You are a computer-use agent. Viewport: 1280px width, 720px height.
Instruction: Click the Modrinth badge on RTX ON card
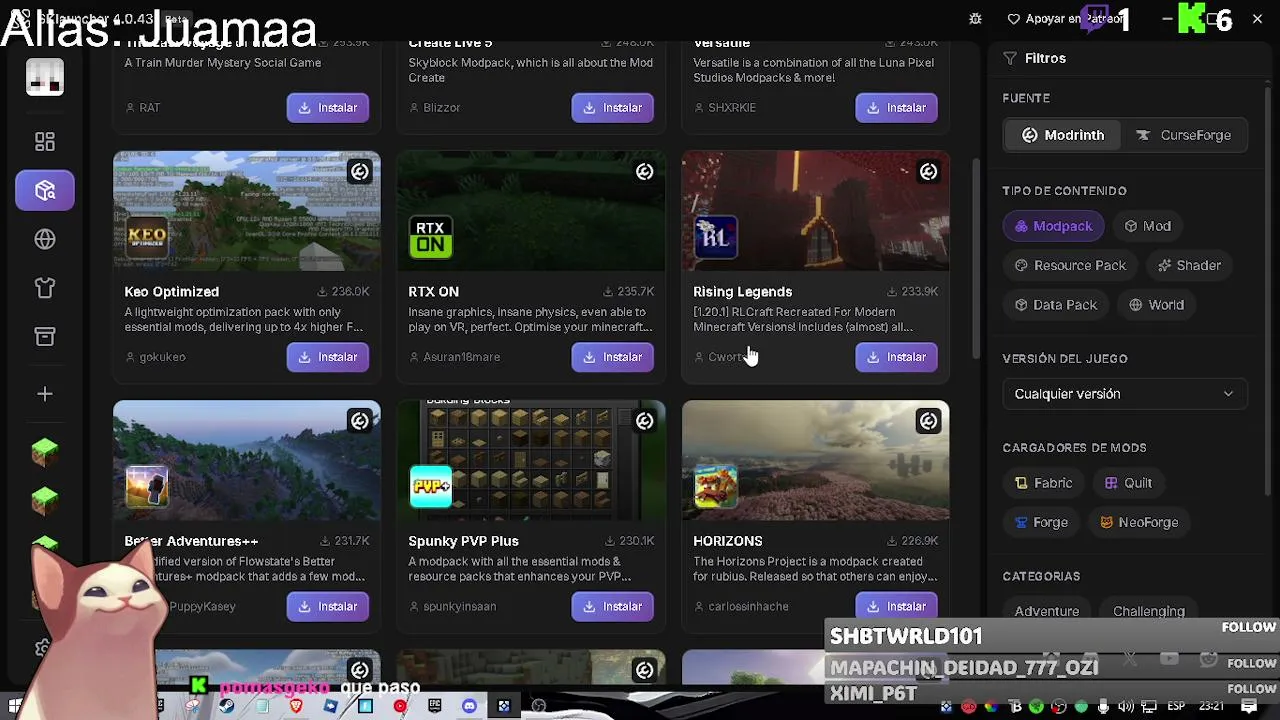pos(644,172)
